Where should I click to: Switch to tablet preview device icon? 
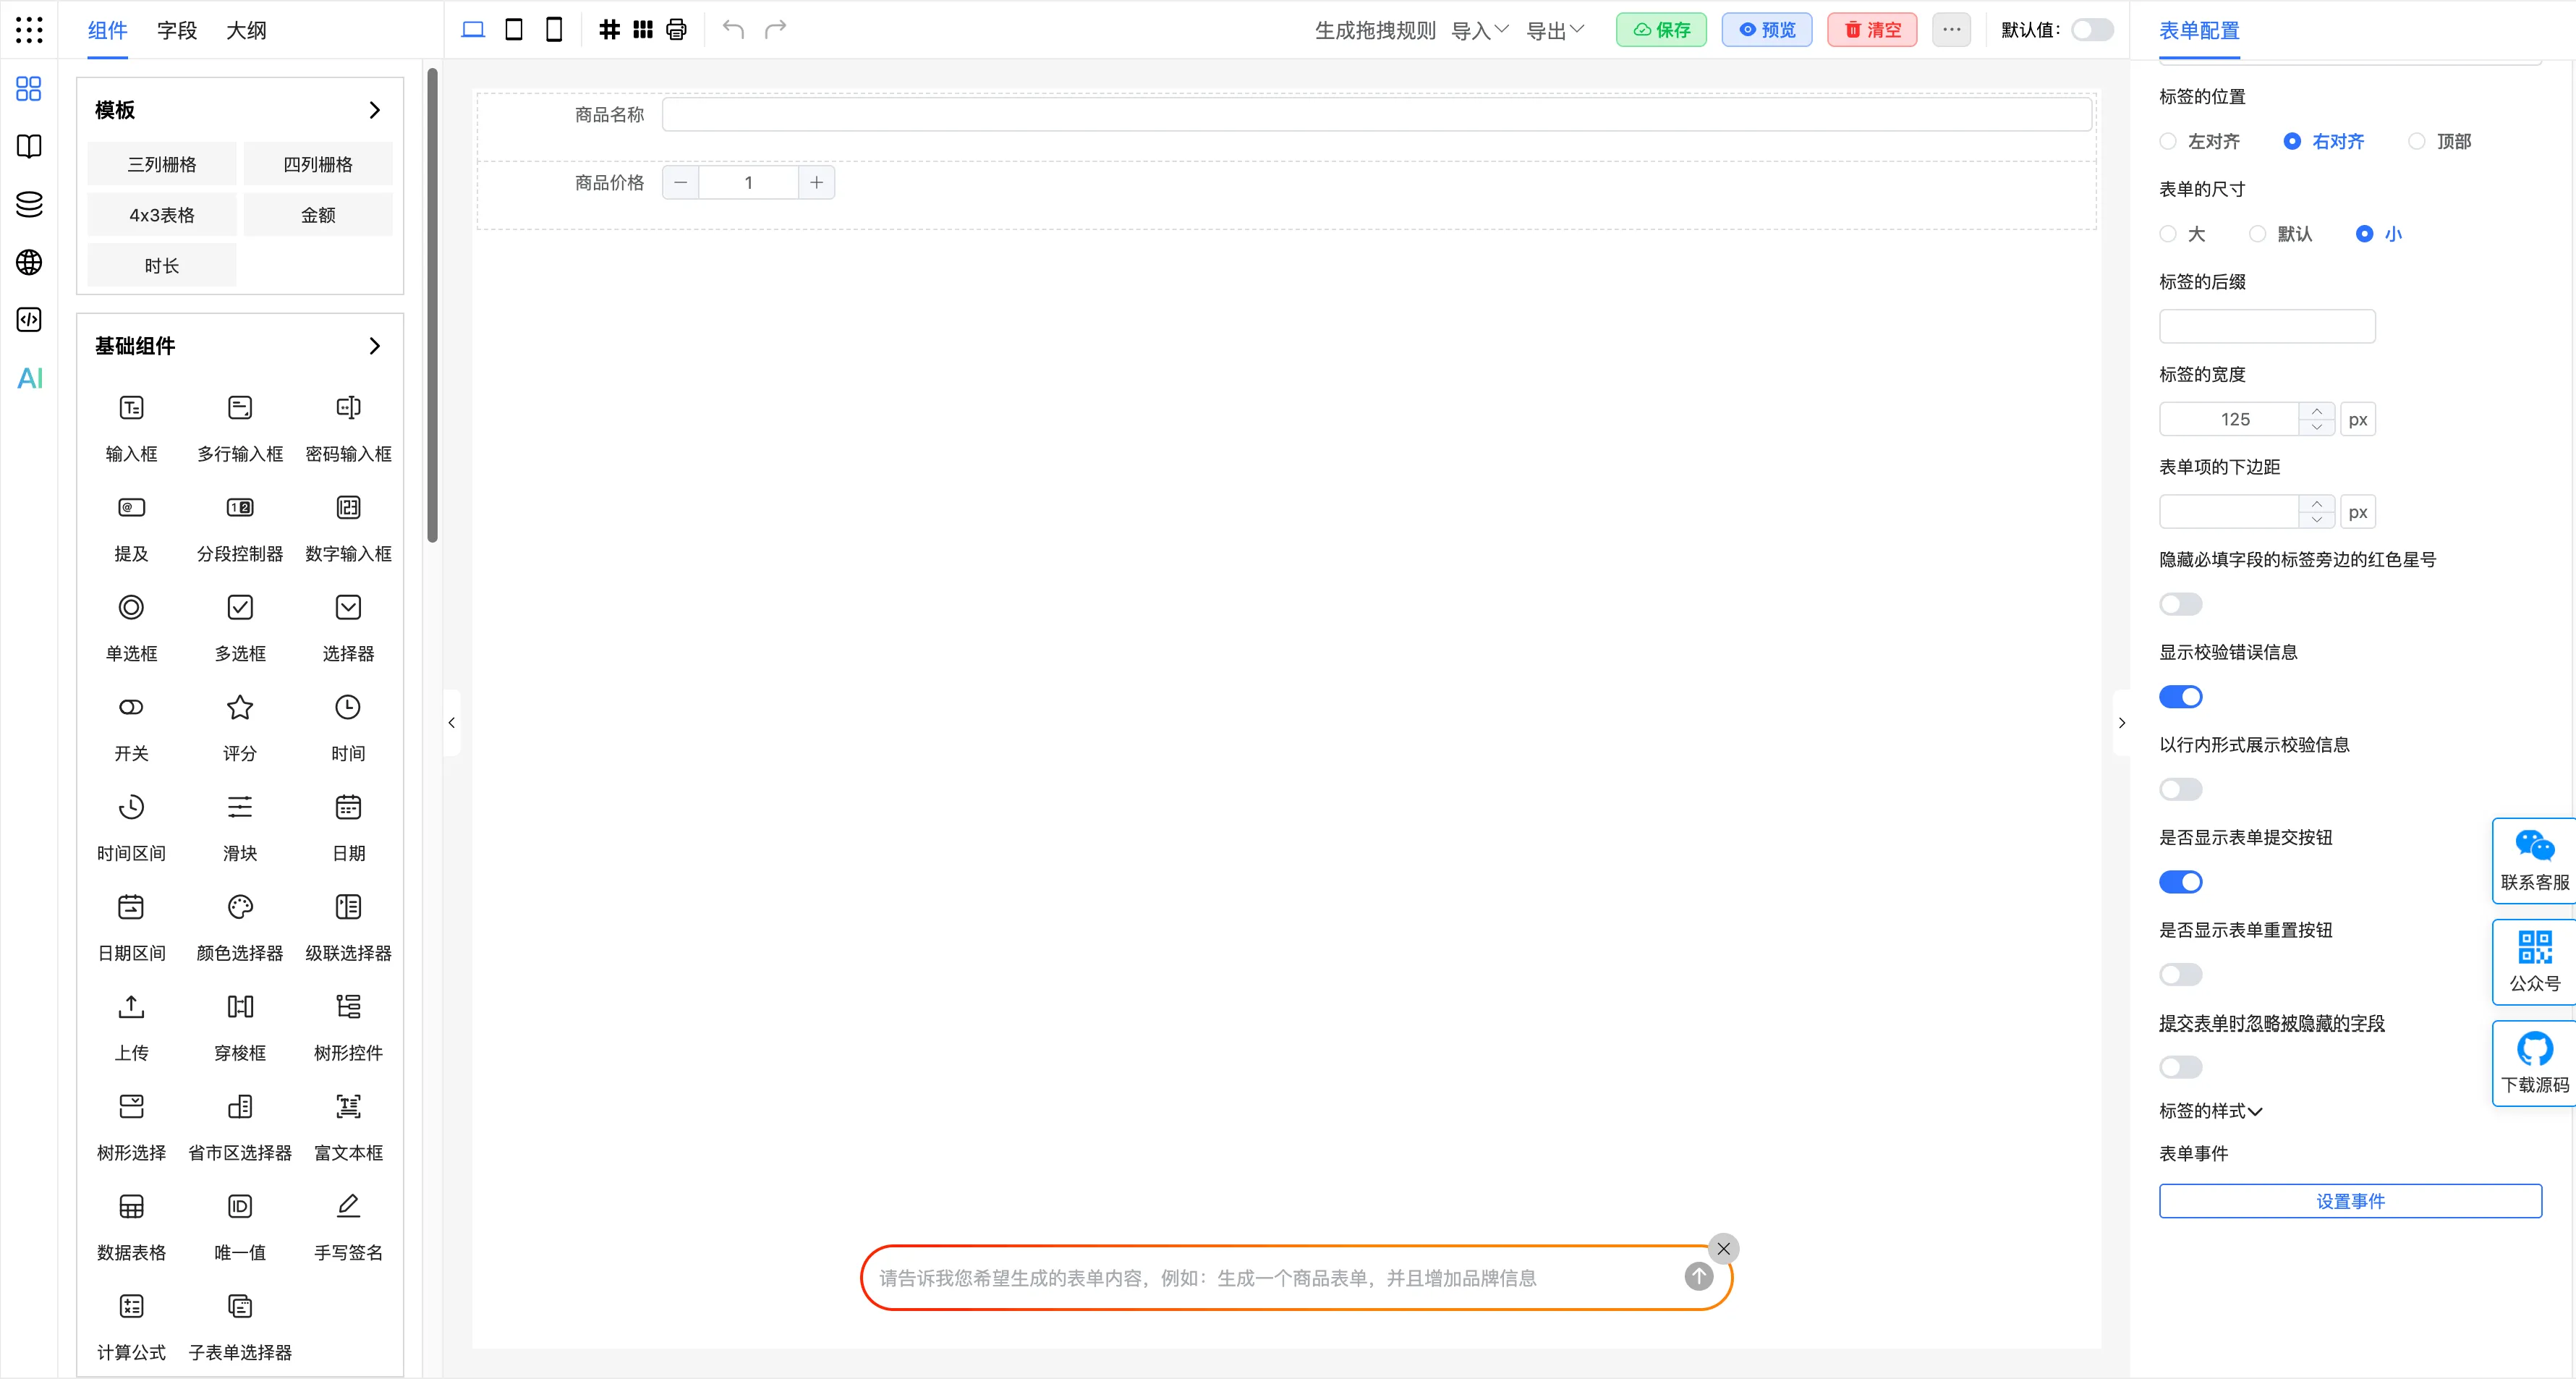514,29
